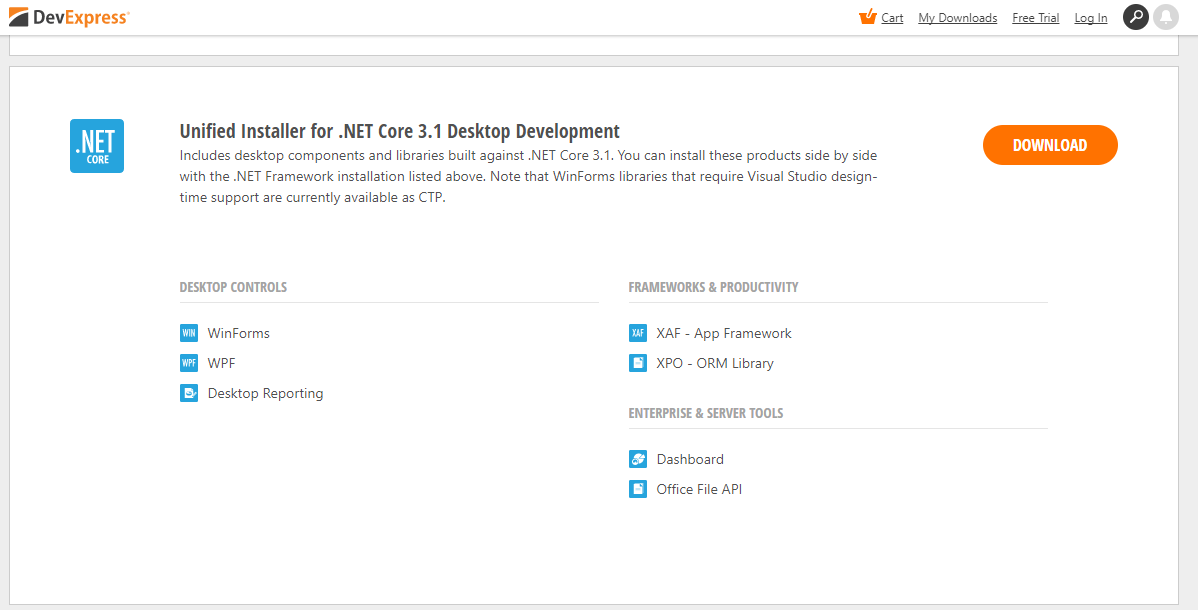Click the notifications bell icon
1198x610 pixels.
(1165, 17)
